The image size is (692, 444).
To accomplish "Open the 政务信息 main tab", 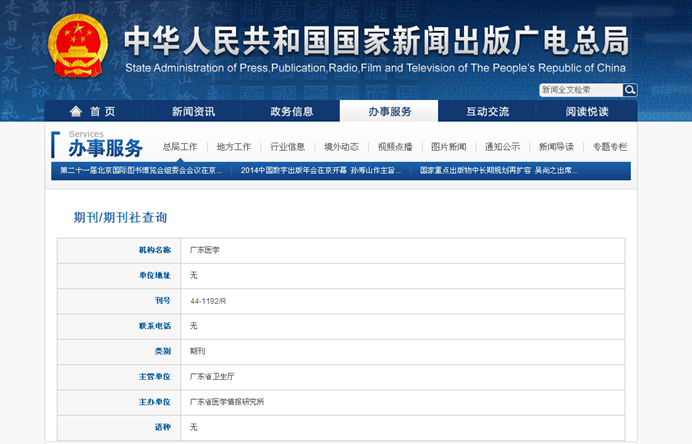I will 291,111.
